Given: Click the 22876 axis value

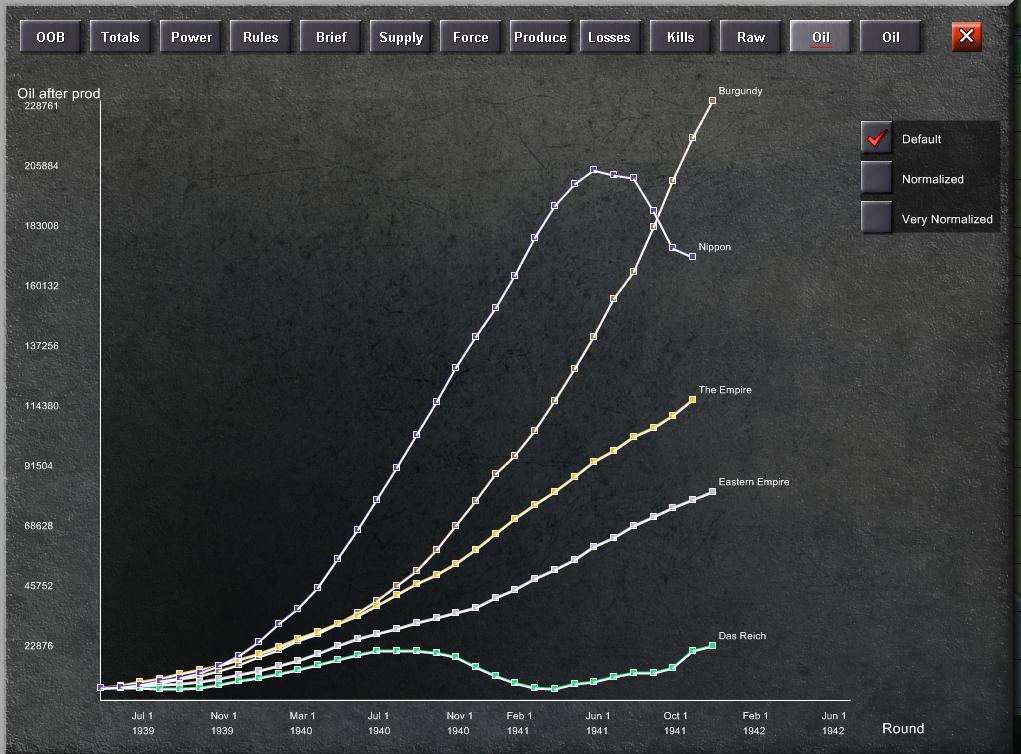Looking at the screenshot, I should click(x=38, y=645).
